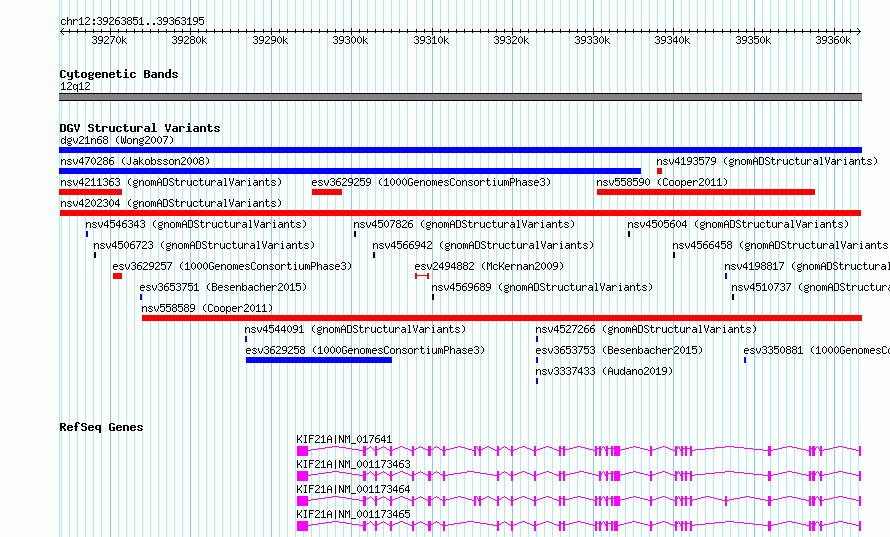Click esv3629258 1000Genomes variant label
Viewport: 890px width, 537px height.
[365, 350]
